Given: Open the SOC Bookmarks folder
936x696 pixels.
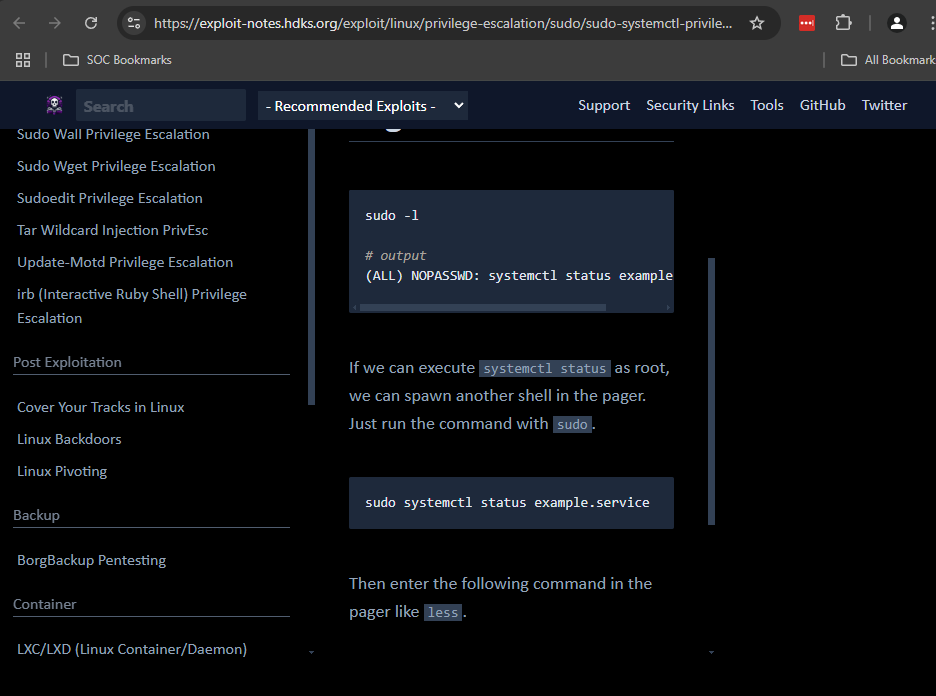Looking at the screenshot, I should coord(117,60).
